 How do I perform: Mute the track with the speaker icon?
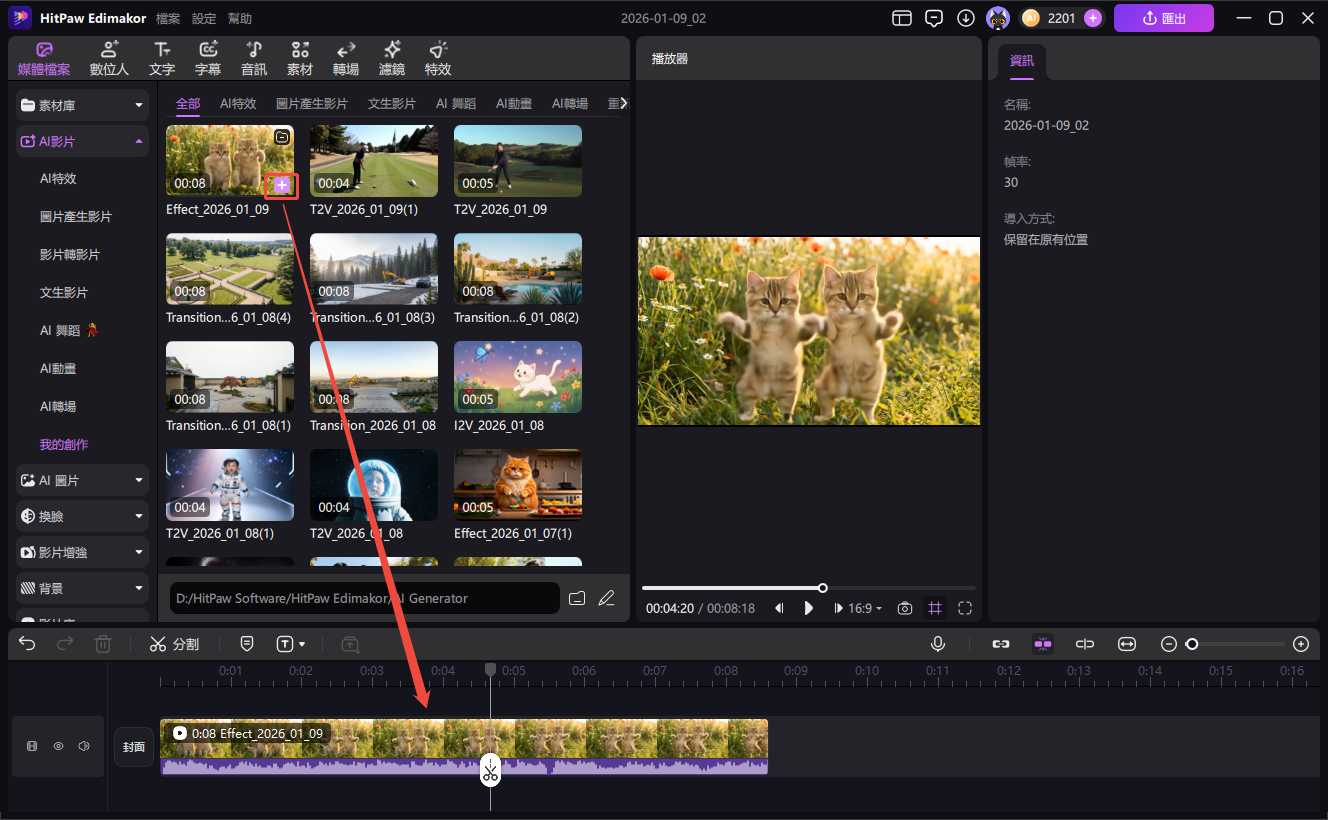click(84, 746)
